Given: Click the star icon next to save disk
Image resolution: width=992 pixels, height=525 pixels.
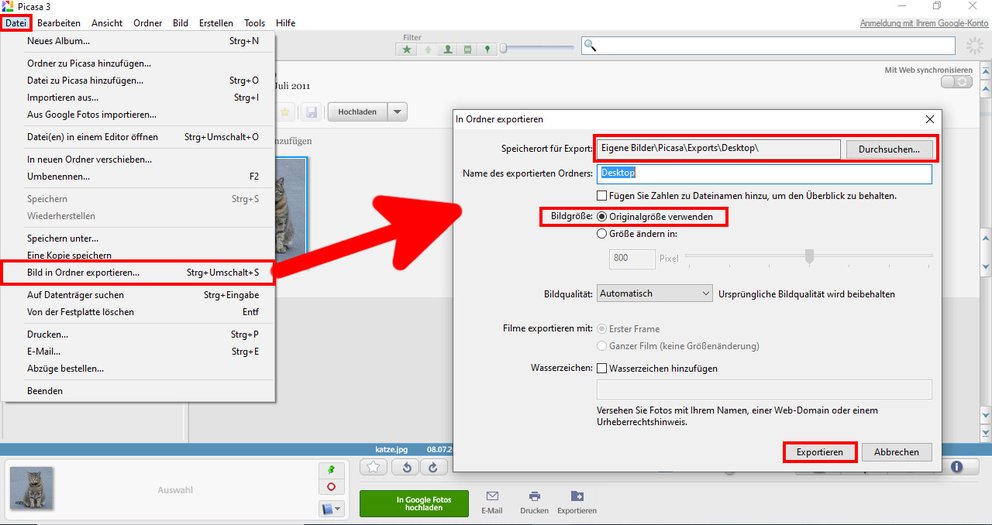Looking at the screenshot, I should (x=285, y=112).
